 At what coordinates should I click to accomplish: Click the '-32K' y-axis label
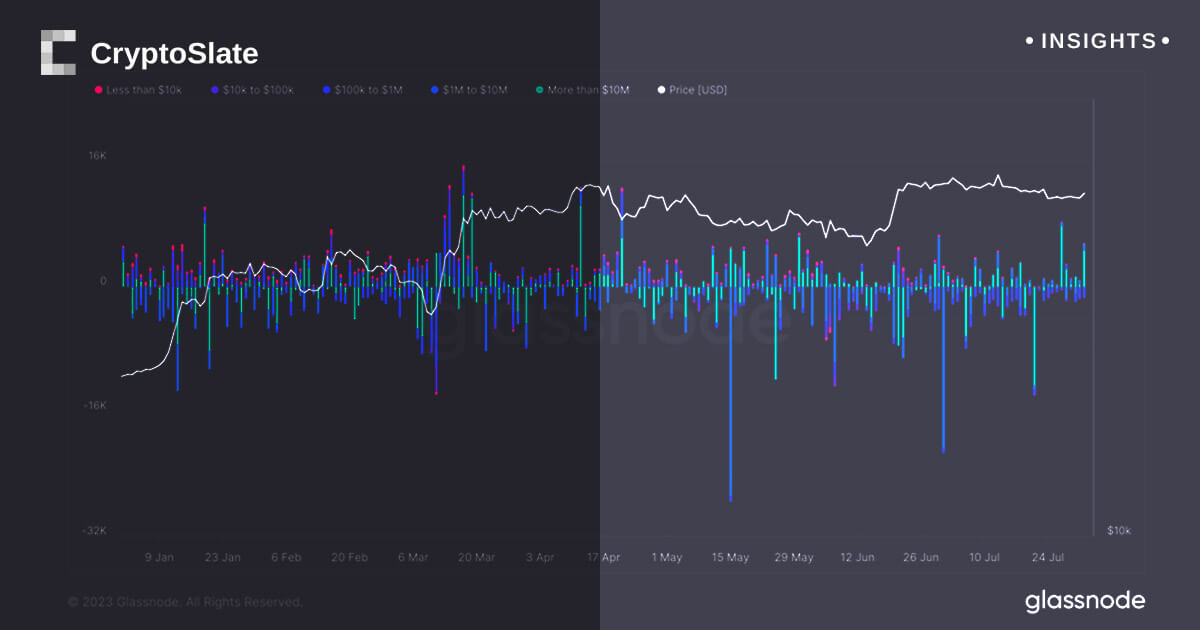pos(95,530)
